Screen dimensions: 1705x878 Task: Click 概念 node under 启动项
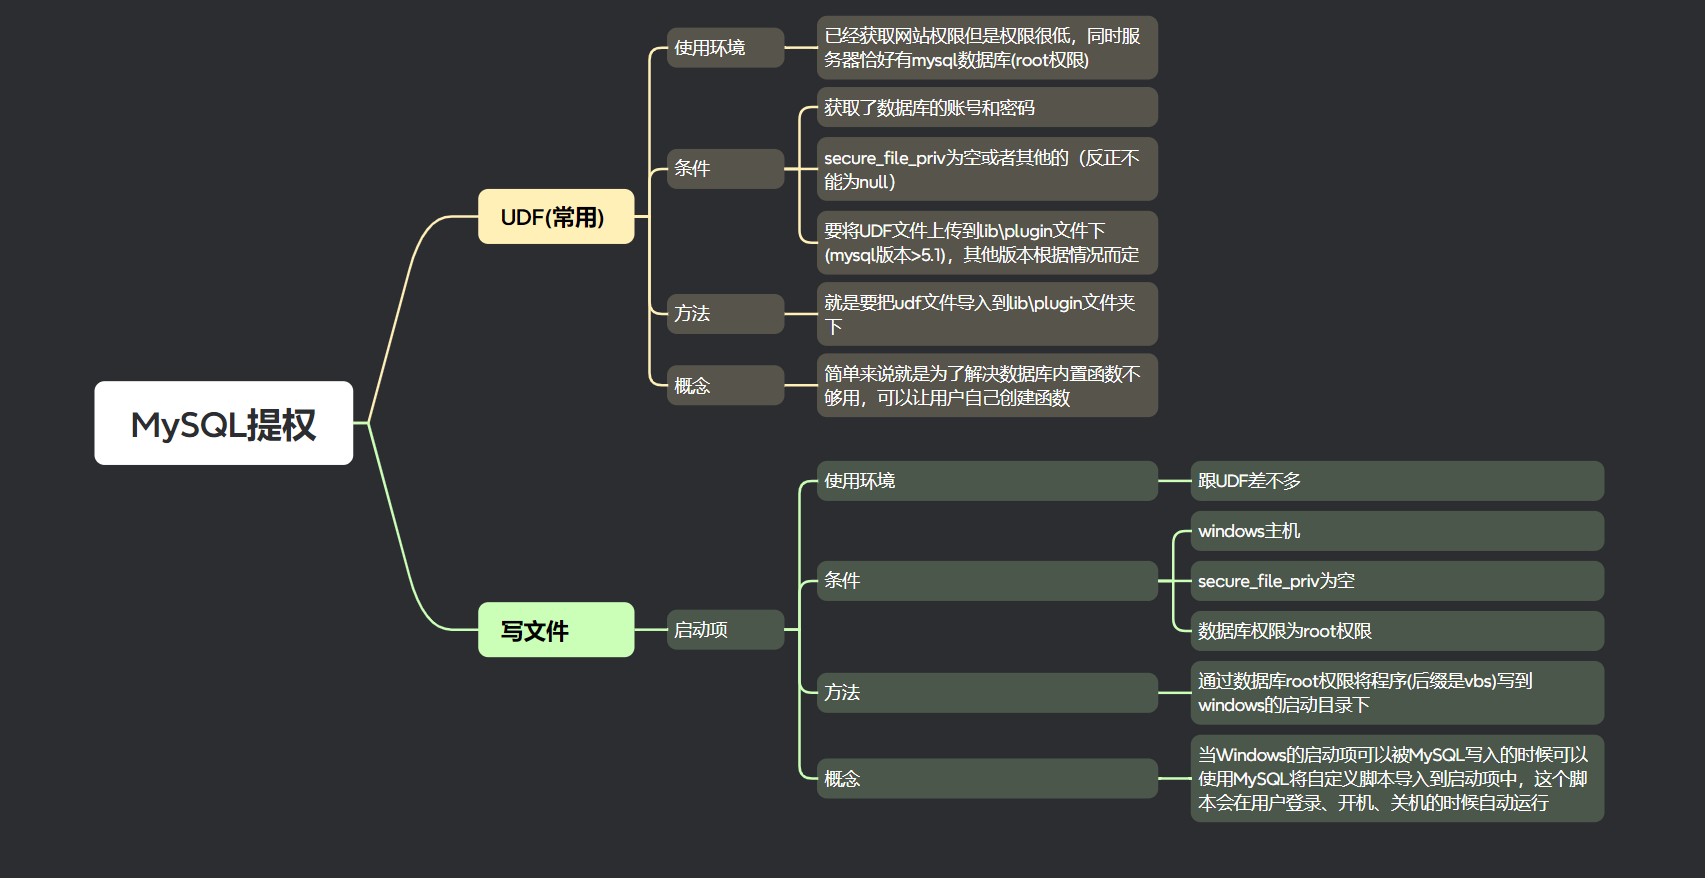tap(986, 778)
